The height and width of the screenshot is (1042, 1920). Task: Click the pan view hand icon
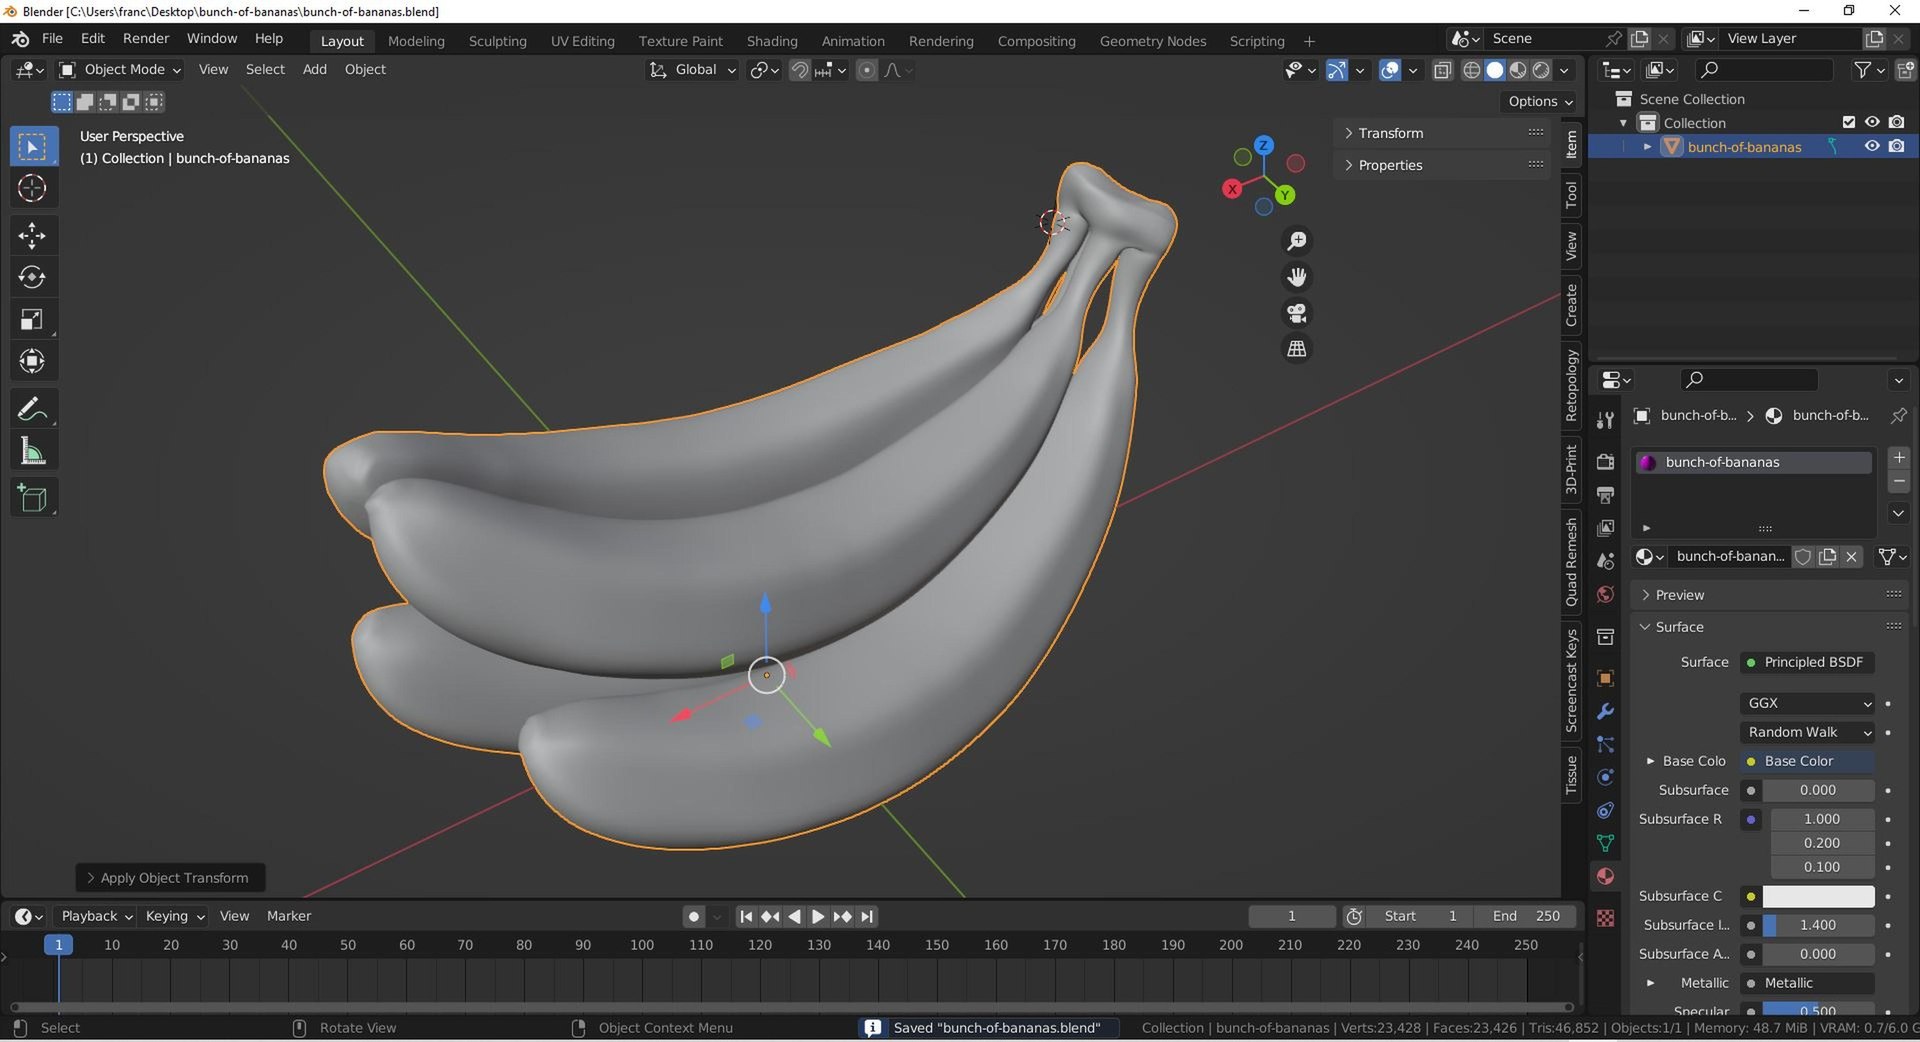tap(1297, 277)
